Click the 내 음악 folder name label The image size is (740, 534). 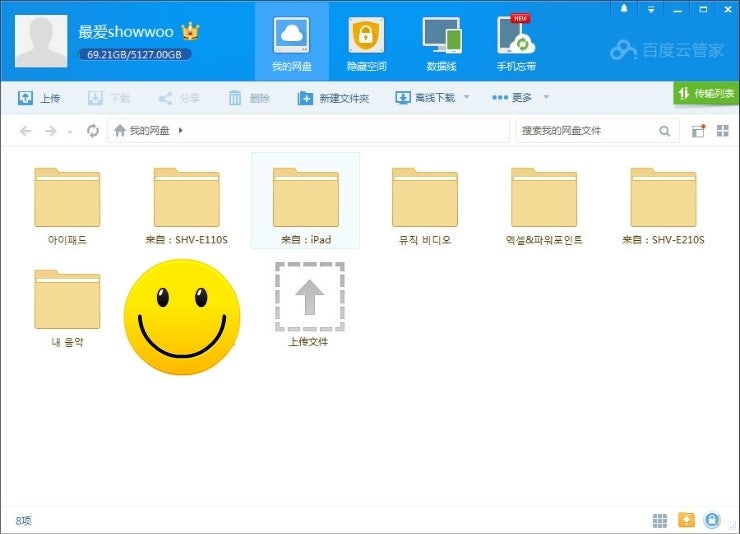click(x=67, y=342)
